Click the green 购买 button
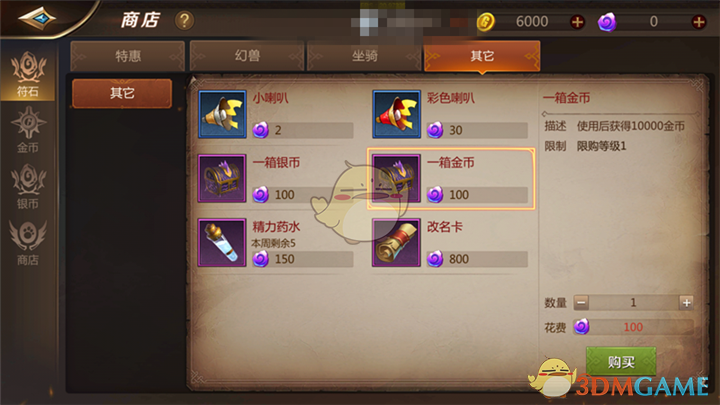The height and width of the screenshot is (405, 720). [621, 362]
